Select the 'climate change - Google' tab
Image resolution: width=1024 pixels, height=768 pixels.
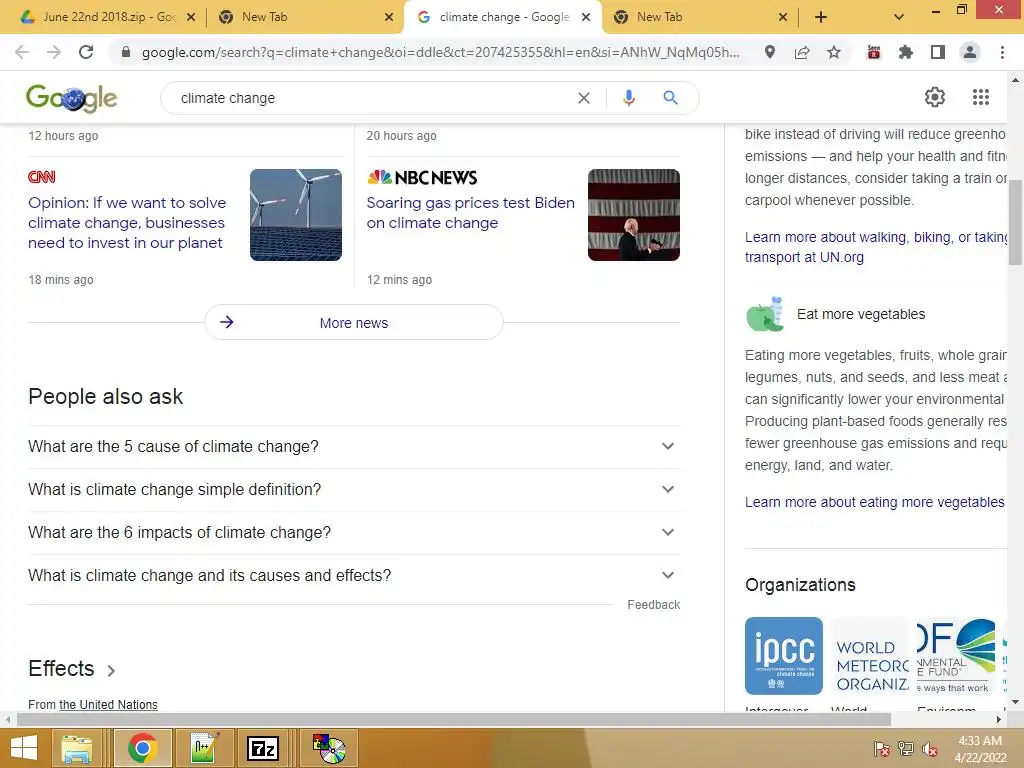pyautogui.click(x=504, y=17)
